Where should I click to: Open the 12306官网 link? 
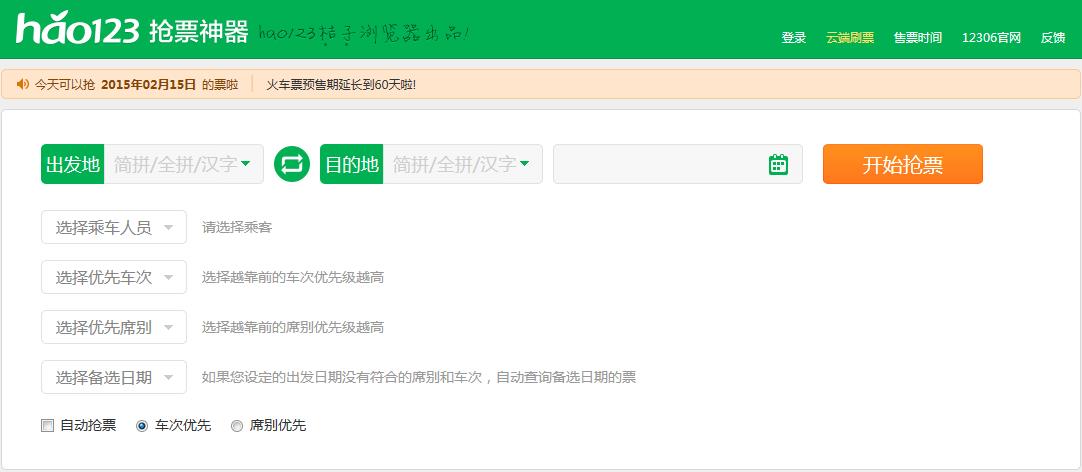(x=991, y=38)
